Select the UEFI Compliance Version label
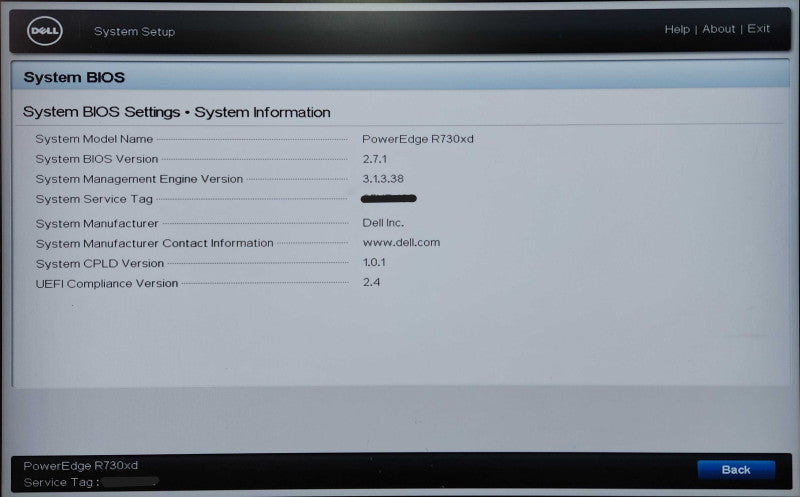 click(x=107, y=283)
